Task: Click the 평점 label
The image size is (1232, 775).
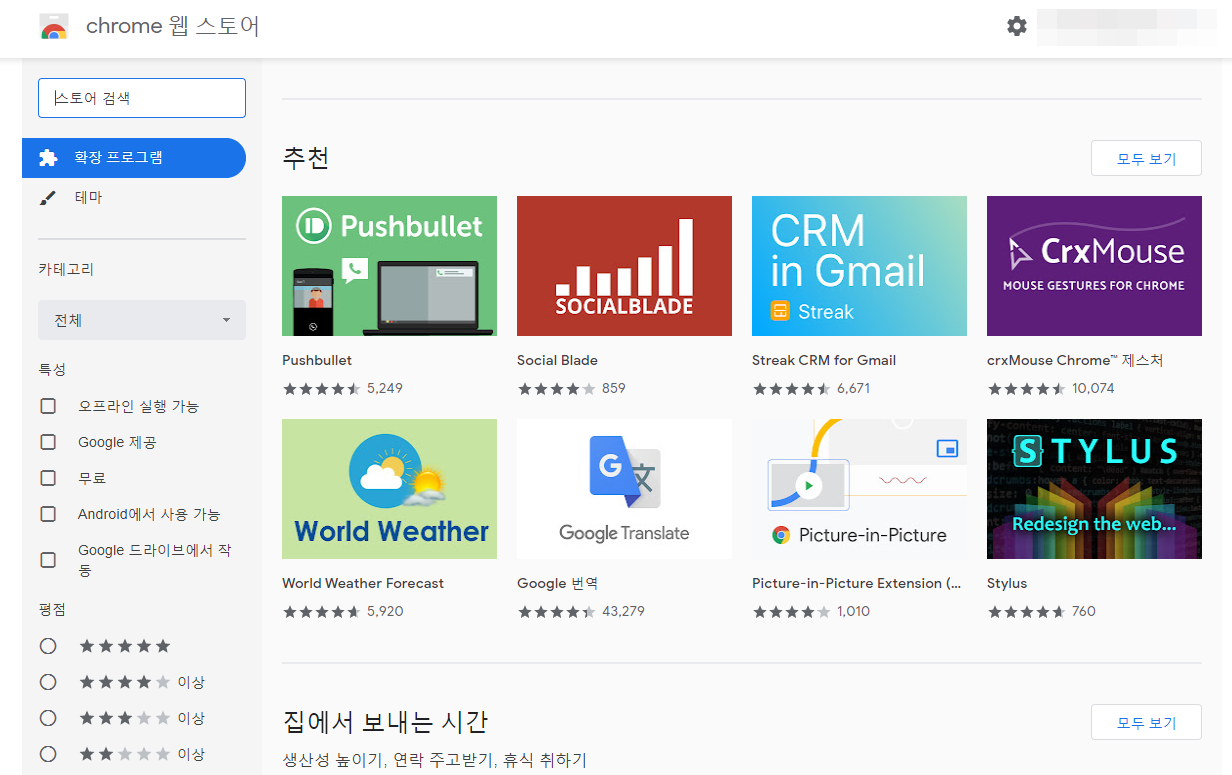Action: click(52, 609)
